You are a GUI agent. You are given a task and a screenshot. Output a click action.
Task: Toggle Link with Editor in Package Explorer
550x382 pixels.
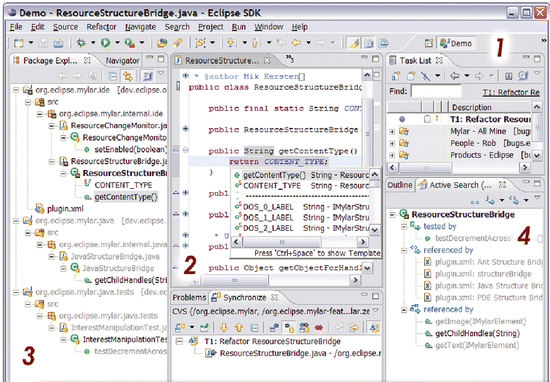coord(127,76)
